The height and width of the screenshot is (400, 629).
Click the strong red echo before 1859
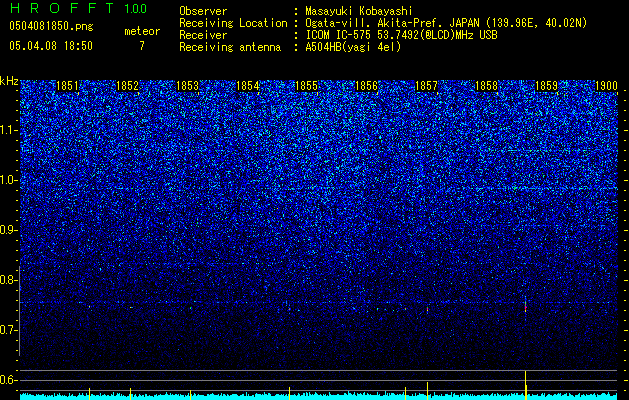(x=526, y=308)
